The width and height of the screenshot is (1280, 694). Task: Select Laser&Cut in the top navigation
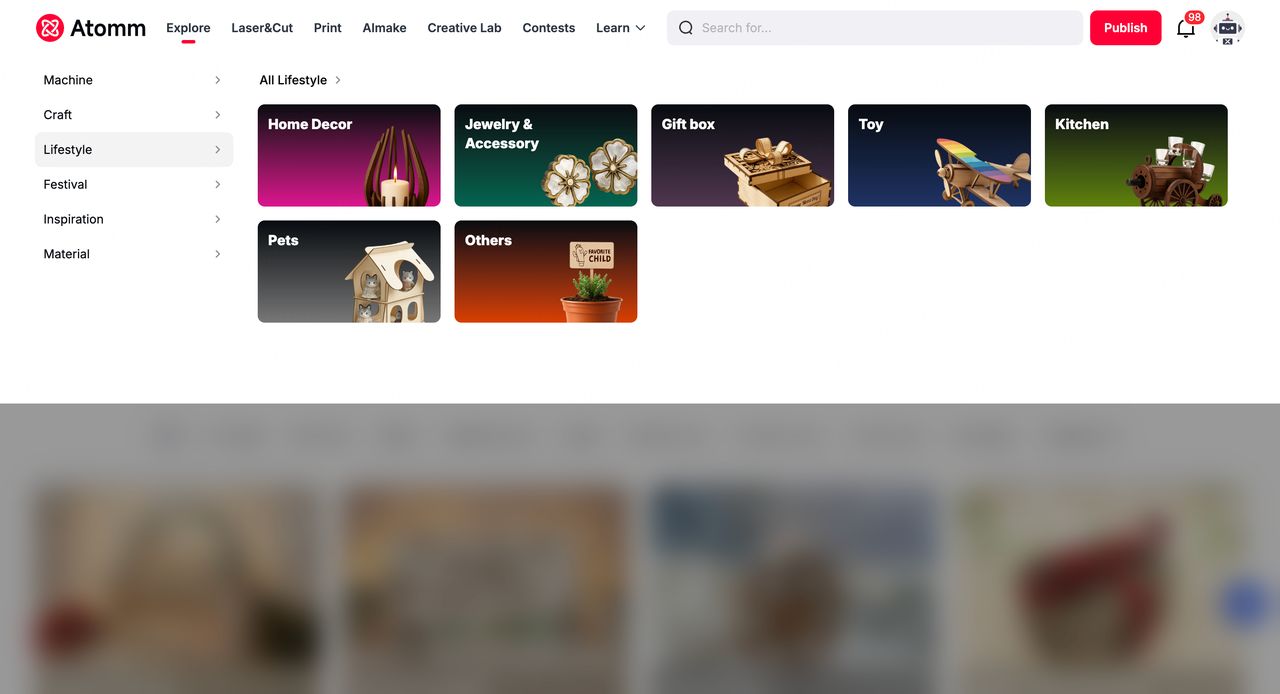point(262,28)
